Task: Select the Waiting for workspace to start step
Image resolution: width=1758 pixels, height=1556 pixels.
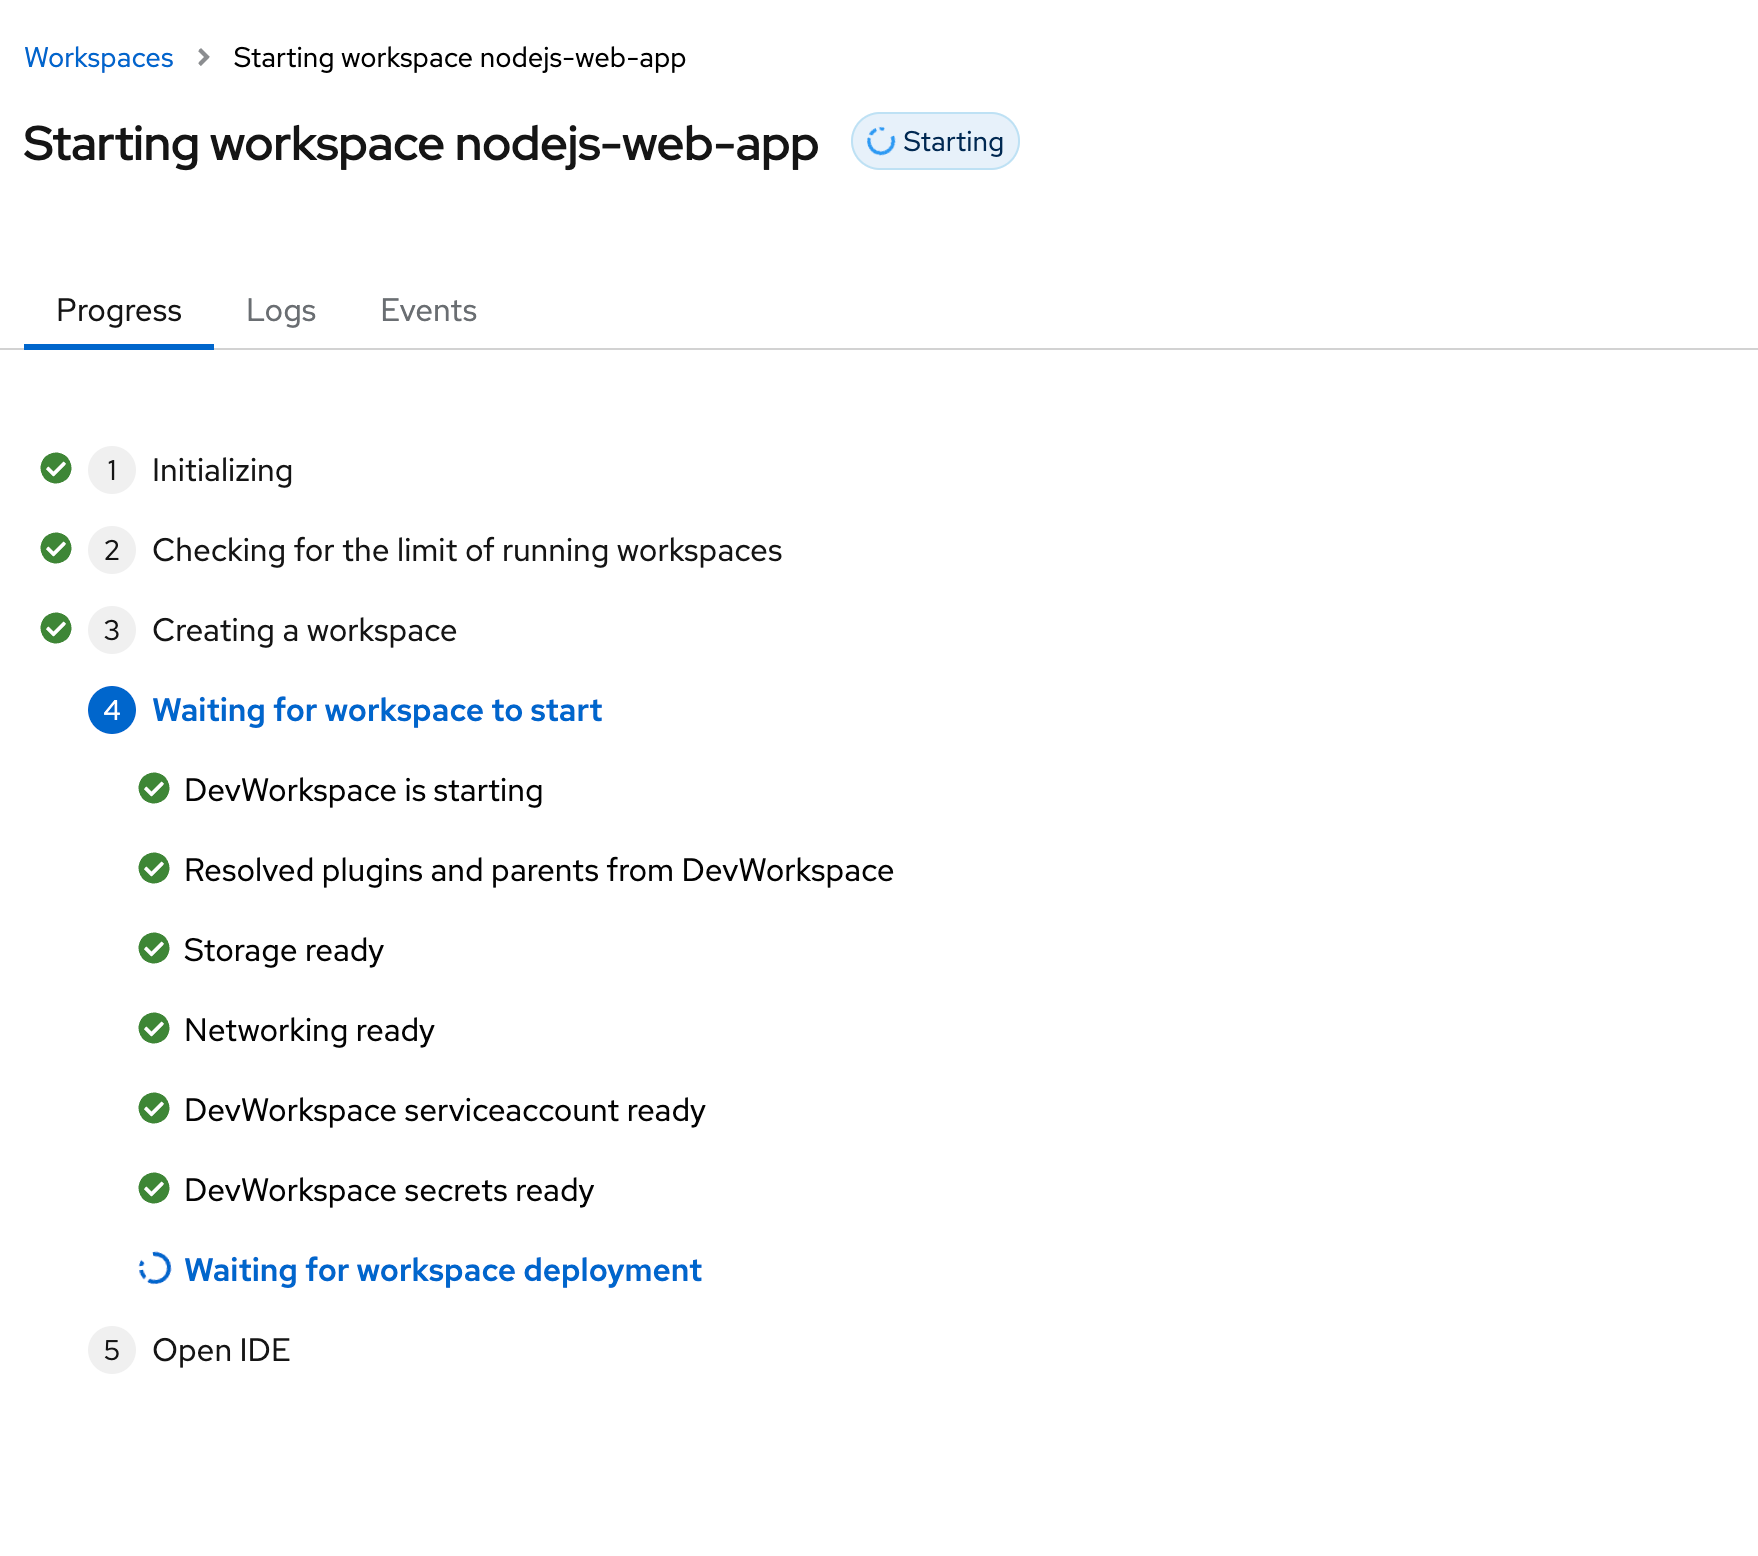Action: click(377, 710)
